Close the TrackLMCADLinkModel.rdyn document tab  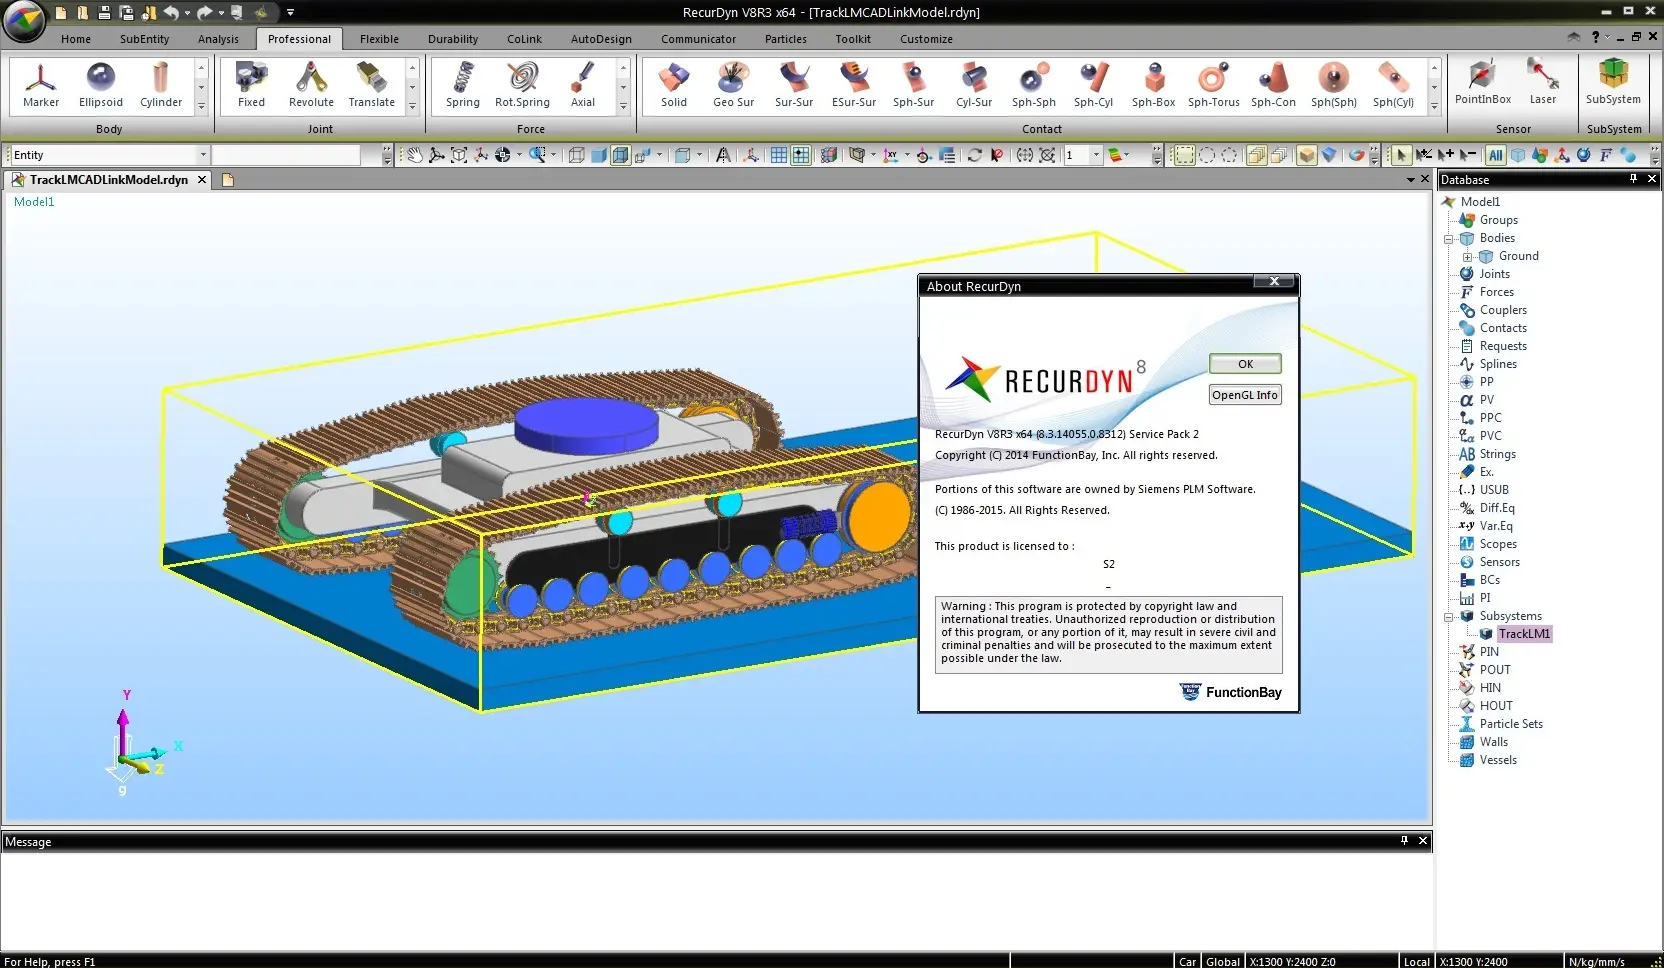202,180
